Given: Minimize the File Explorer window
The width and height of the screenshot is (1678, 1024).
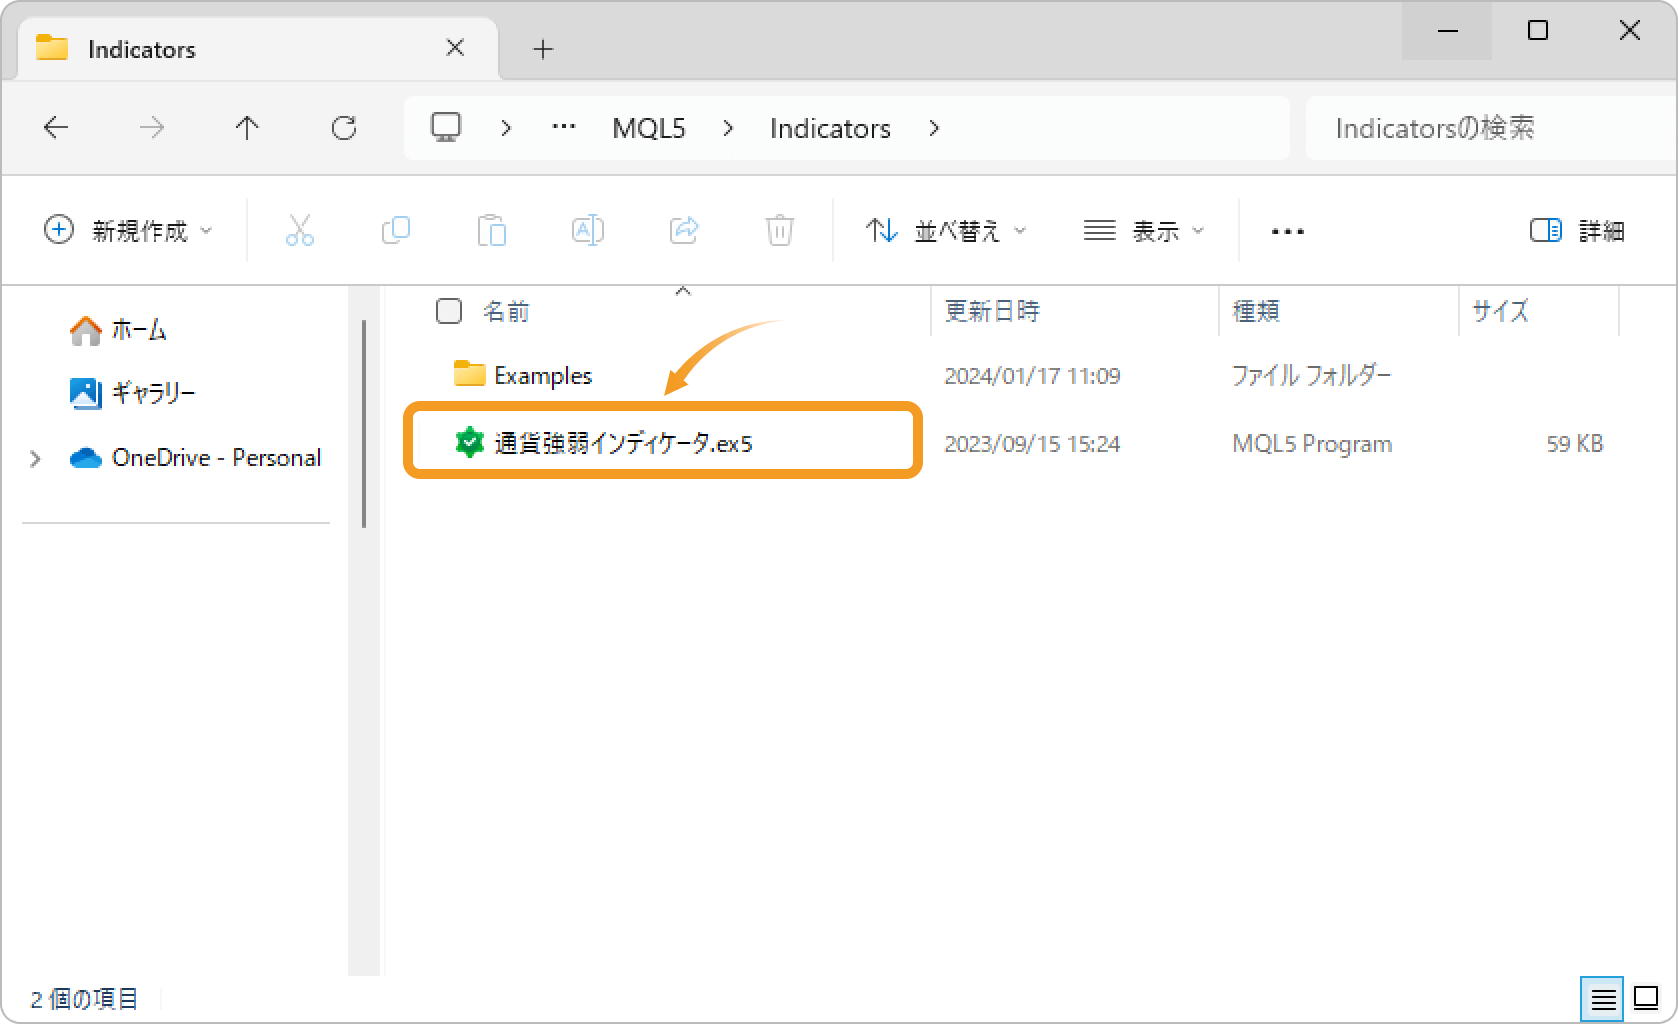Looking at the screenshot, I should coord(1447,31).
